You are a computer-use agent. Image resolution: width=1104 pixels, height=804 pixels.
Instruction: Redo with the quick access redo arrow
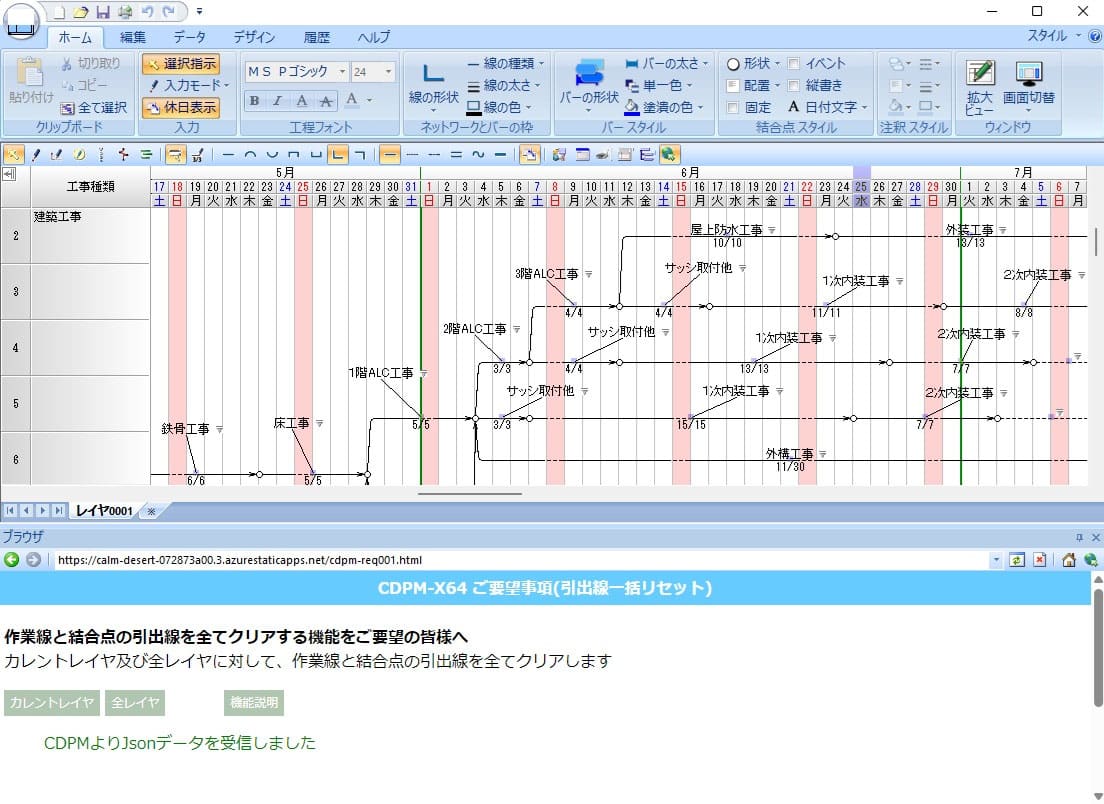click(169, 12)
